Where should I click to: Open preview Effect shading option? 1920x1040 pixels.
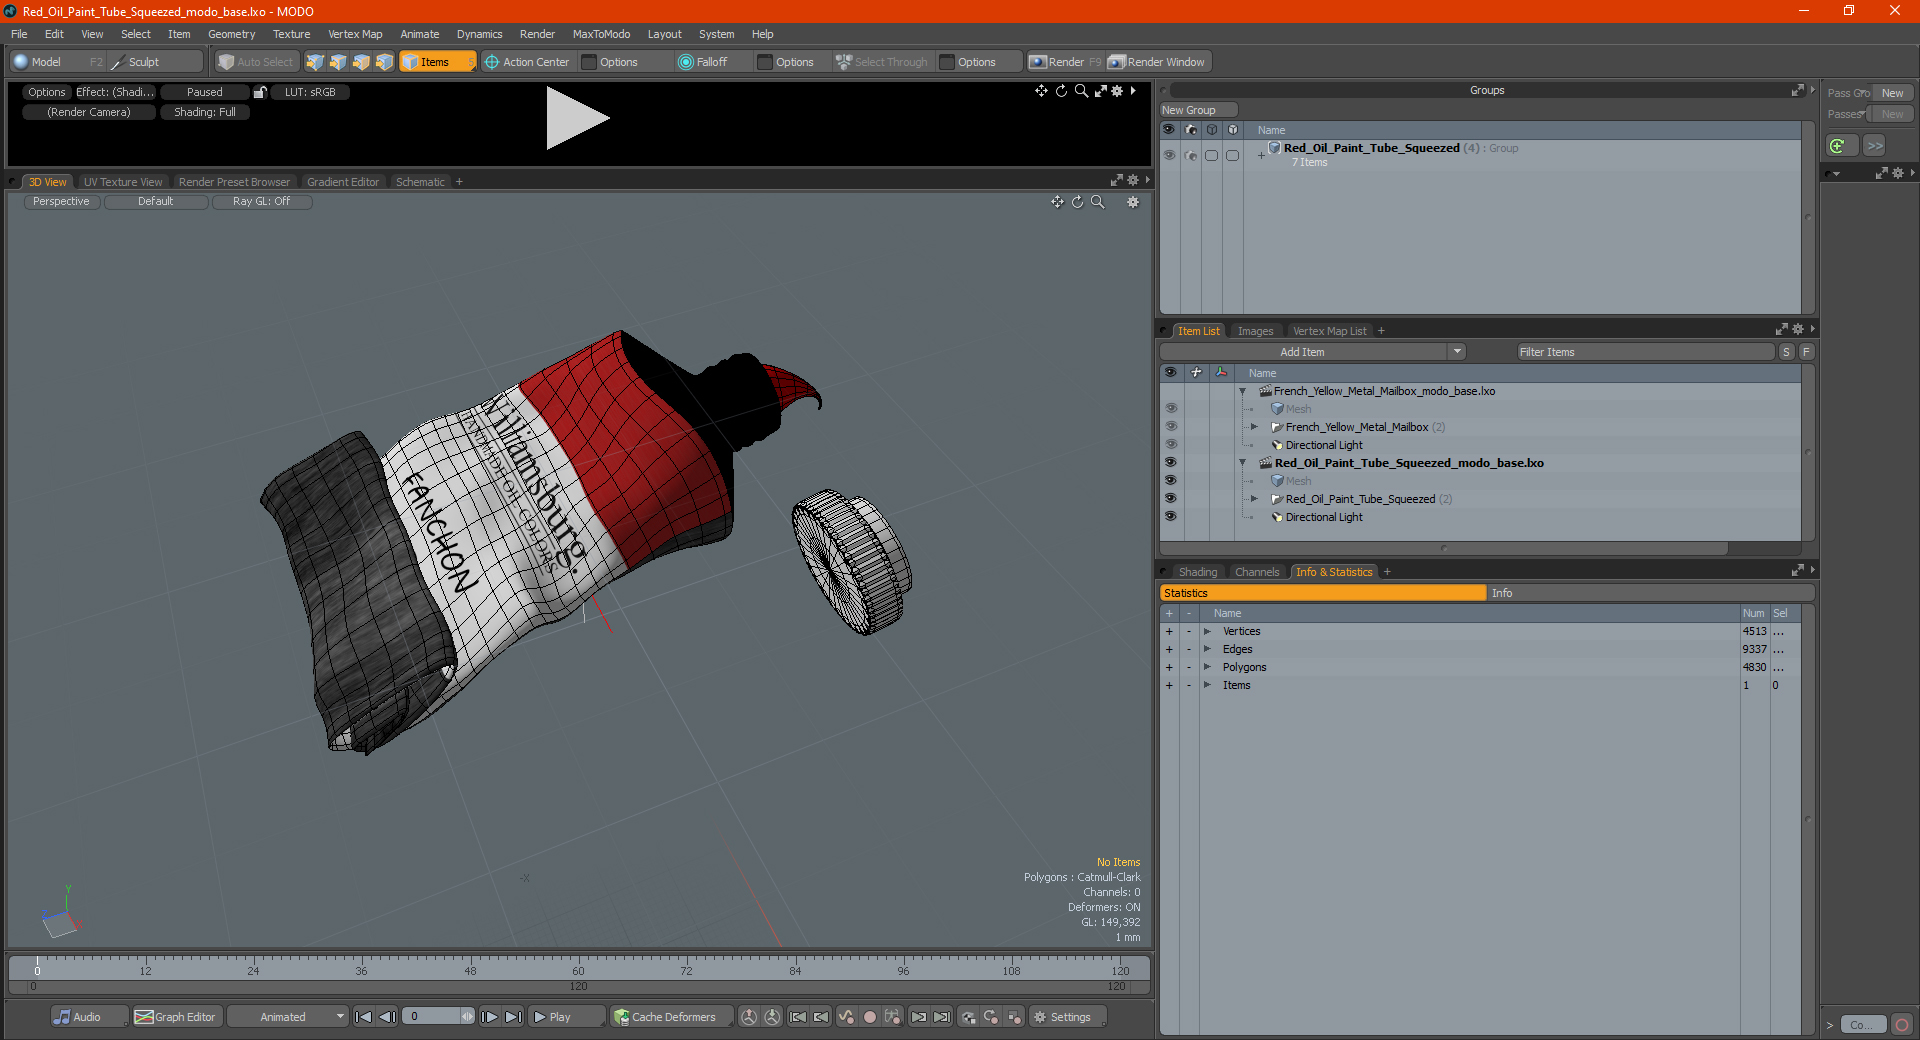point(115,92)
